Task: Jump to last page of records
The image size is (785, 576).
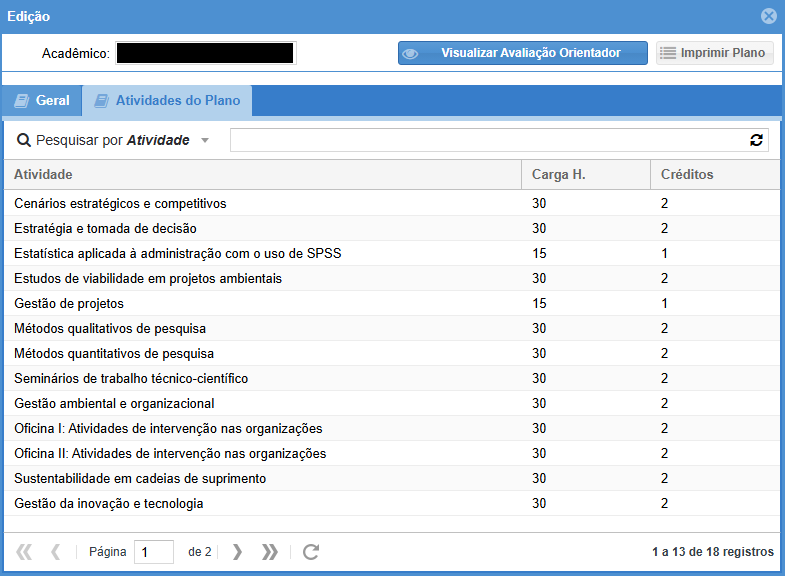Action: 269,552
